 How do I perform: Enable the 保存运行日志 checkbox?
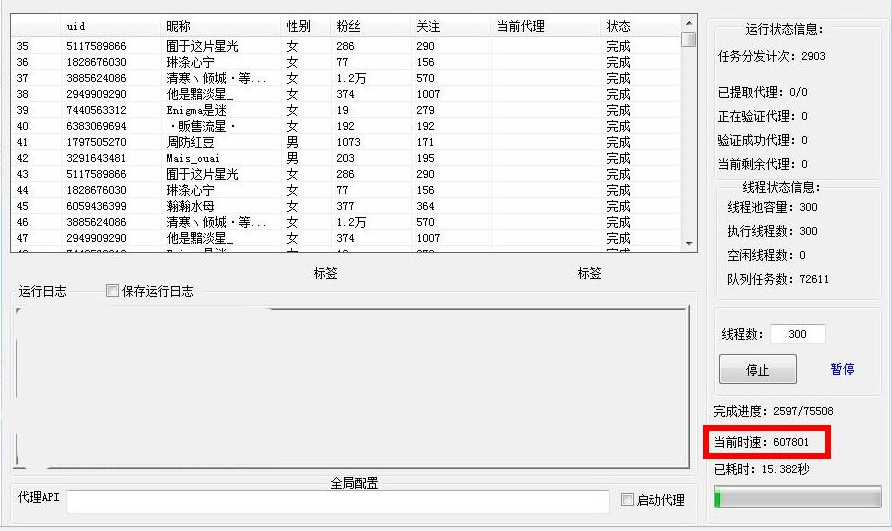click(113, 291)
